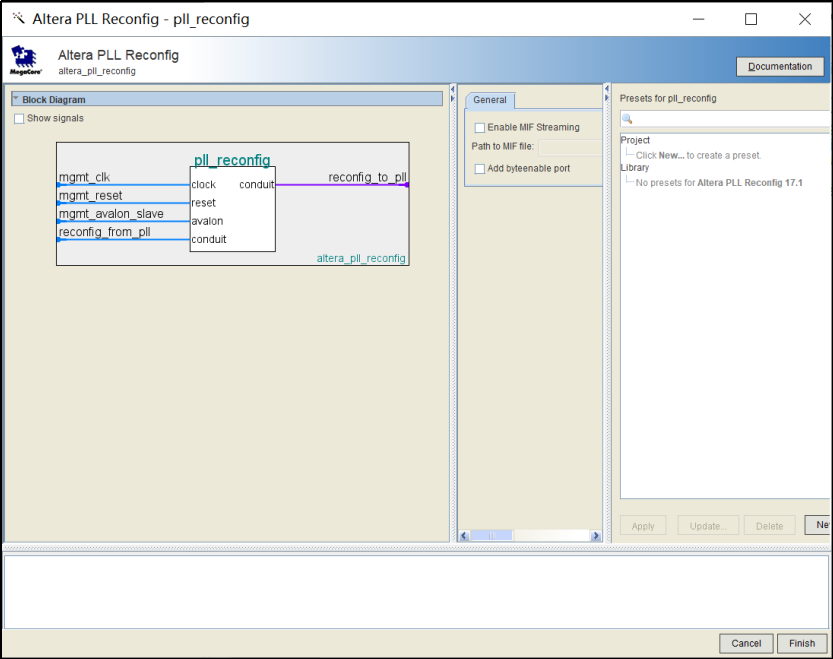Click the altera_pll_reconfig label in the diagram corner
This screenshot has height=659, width=833.
(361, 258)
